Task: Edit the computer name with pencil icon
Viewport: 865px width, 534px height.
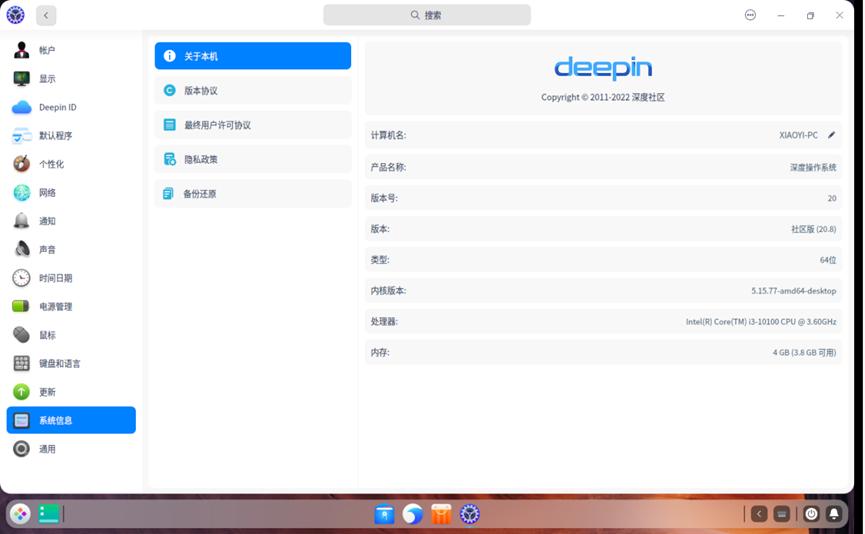Action: pyautogui.click(x=831, y=135)
